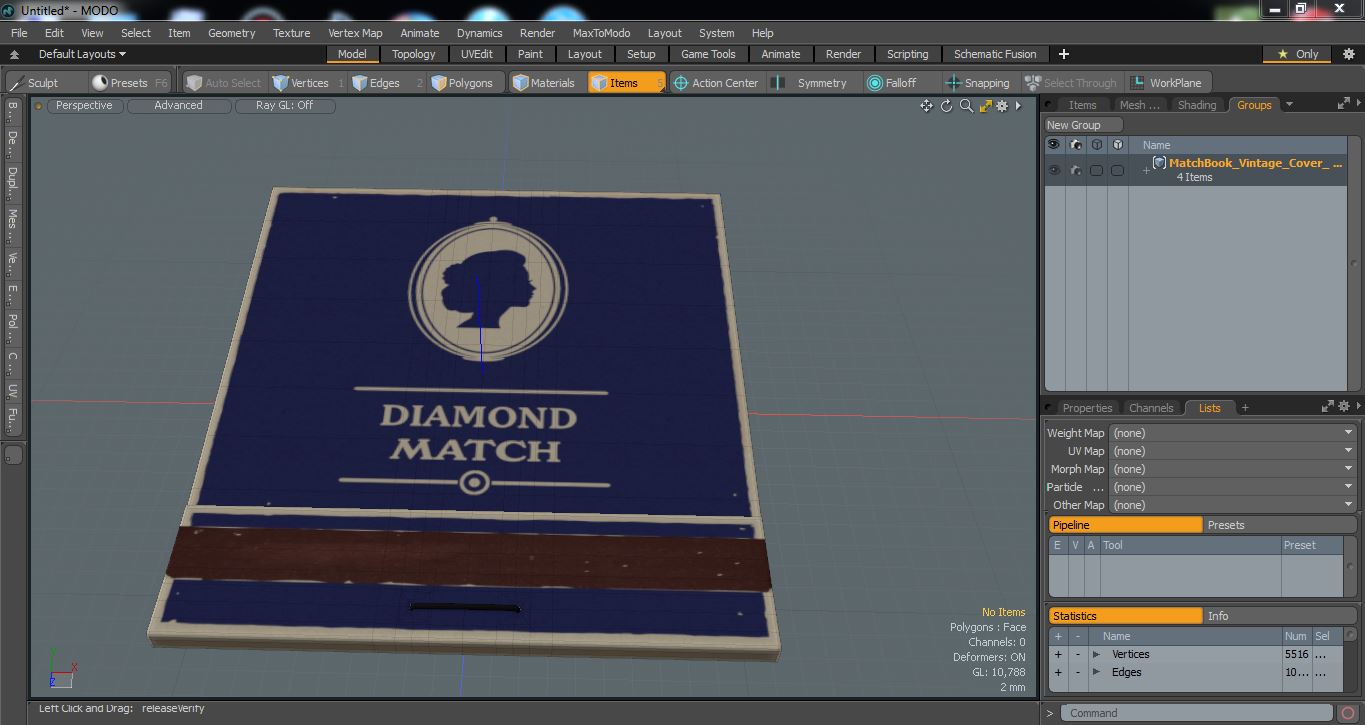This screenshot has width=1365, height=725.
Task: Open the Morph Map dropdown
Action: coord(1231,469)
